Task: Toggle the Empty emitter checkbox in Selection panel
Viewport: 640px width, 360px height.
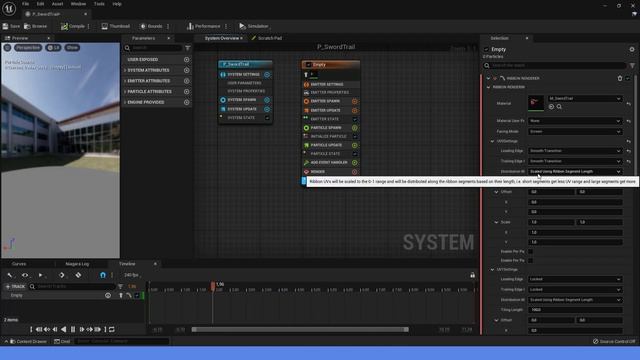Action: [x=486, y=49]
